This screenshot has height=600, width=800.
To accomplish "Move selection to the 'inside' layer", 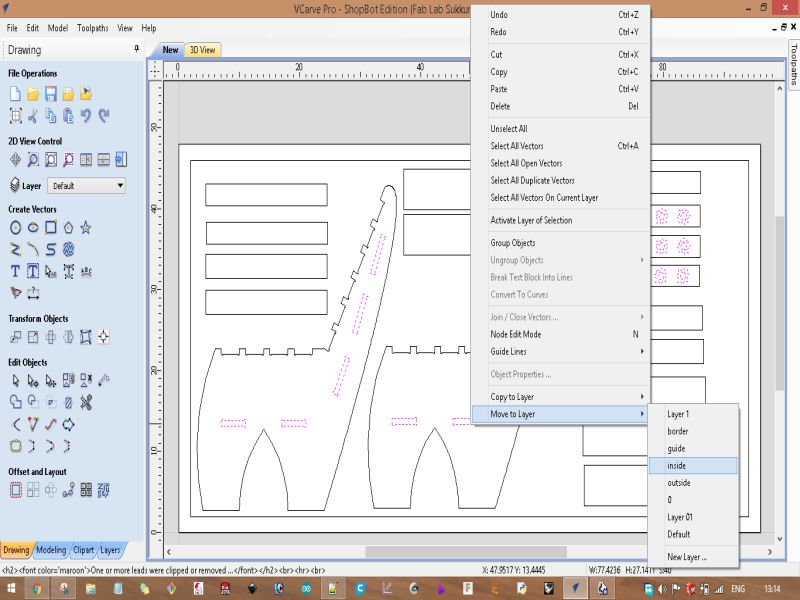I will [693, 465].
